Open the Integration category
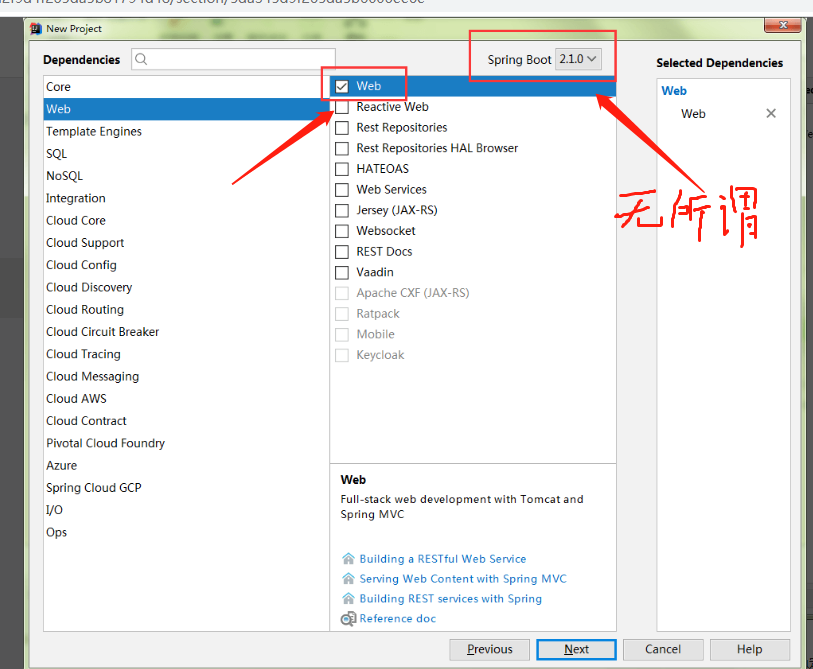 click(x=186, y=198)
